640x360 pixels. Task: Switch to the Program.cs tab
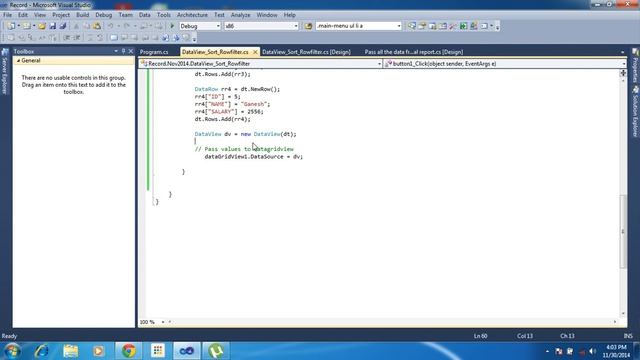(154, 52)
